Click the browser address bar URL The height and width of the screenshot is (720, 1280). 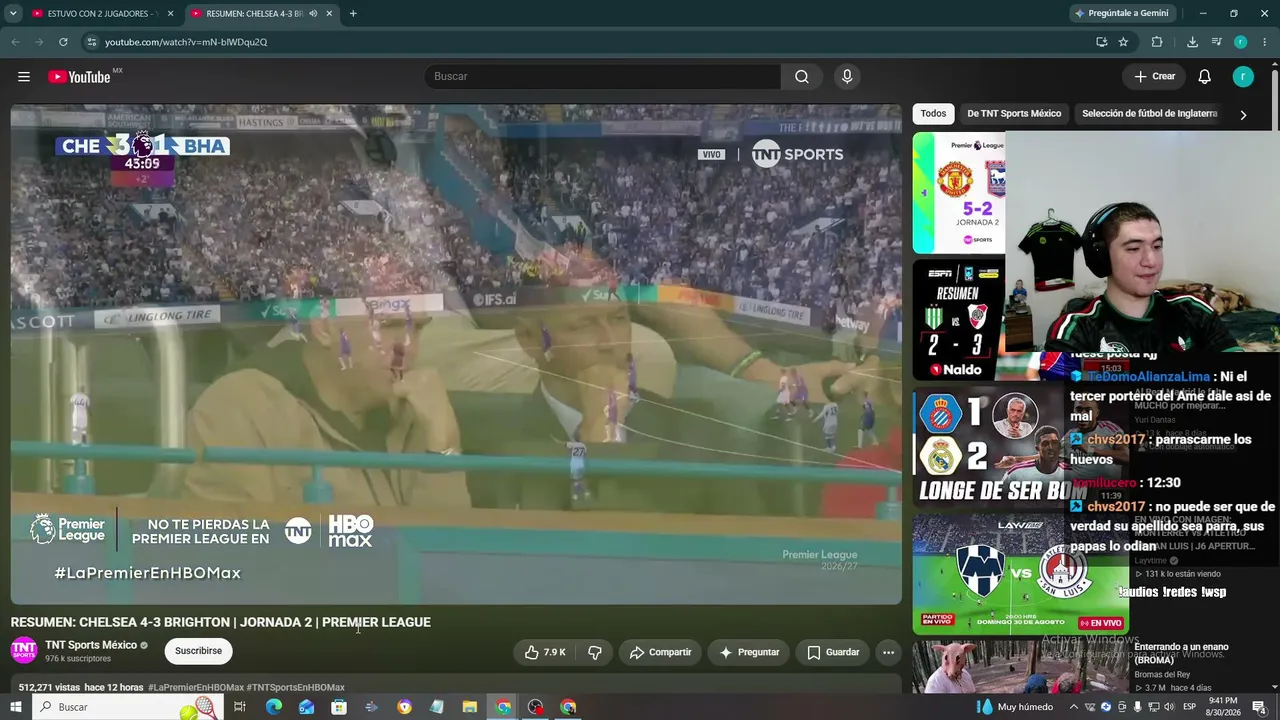tap(186, 42)
